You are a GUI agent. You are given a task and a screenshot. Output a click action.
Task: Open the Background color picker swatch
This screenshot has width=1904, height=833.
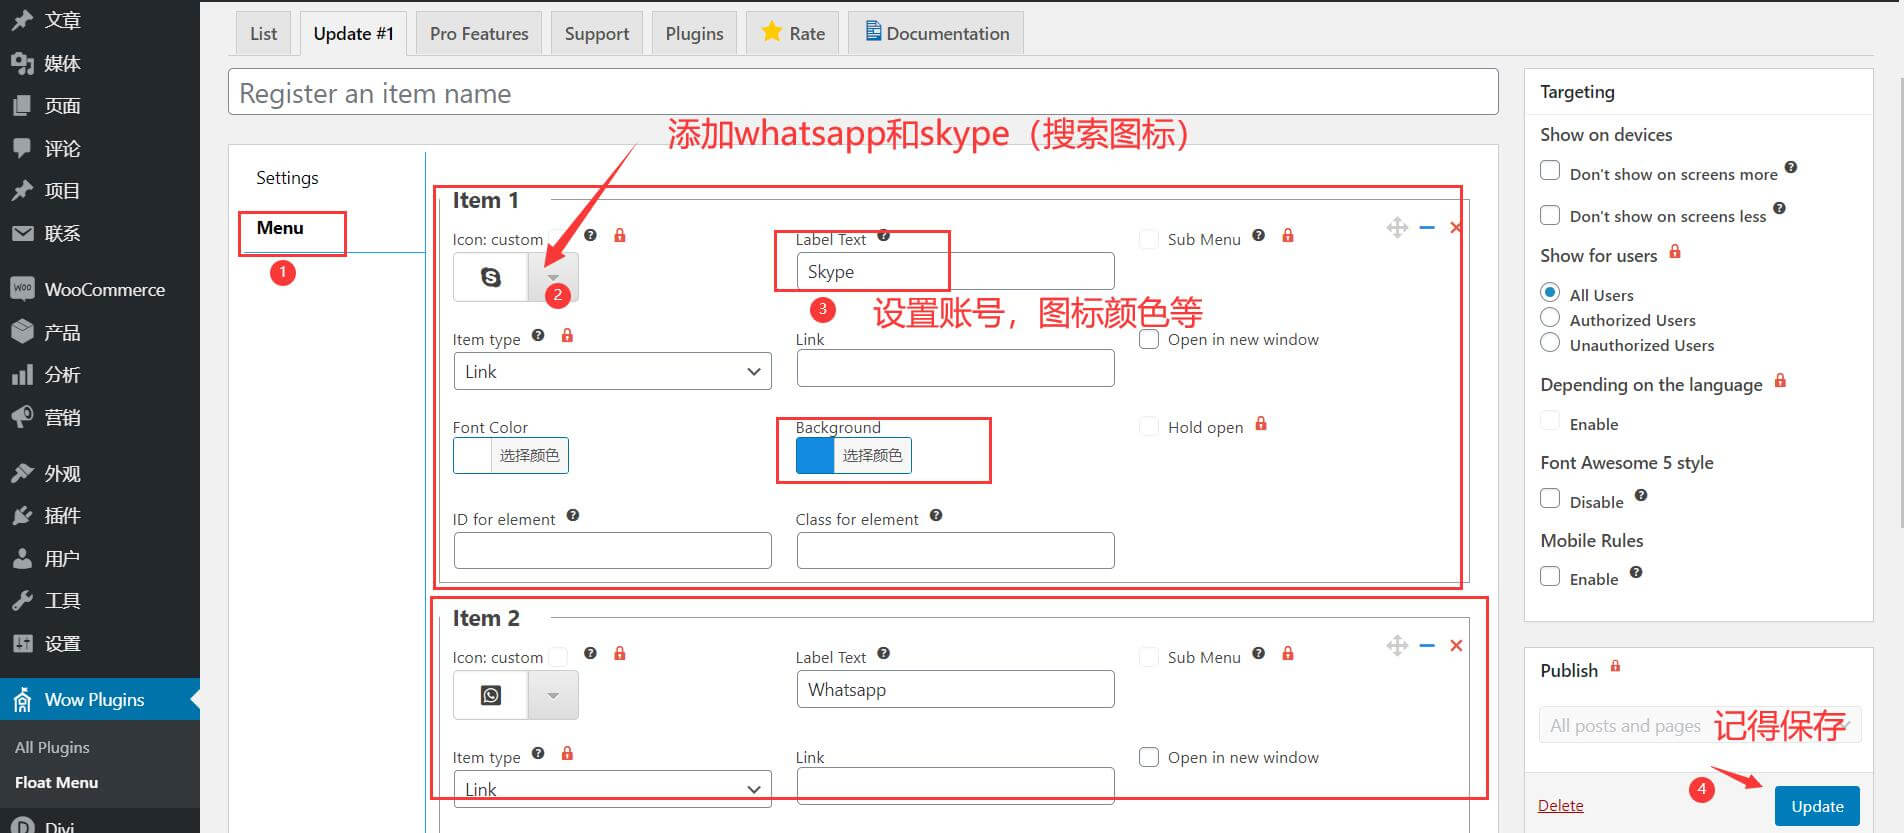[x=815, y=456]
